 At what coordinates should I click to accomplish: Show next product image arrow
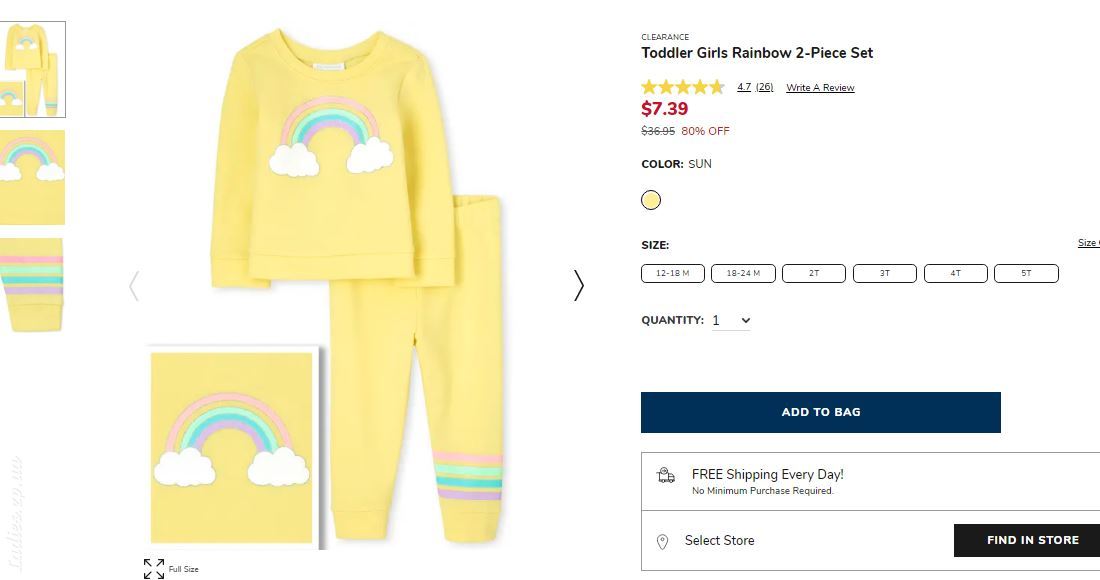pyautogui.click(x=579, y=285)
